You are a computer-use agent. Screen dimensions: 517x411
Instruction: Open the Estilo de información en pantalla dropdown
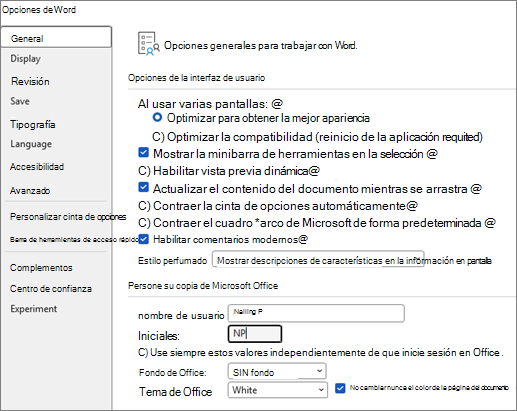click(x=318, y=259)
